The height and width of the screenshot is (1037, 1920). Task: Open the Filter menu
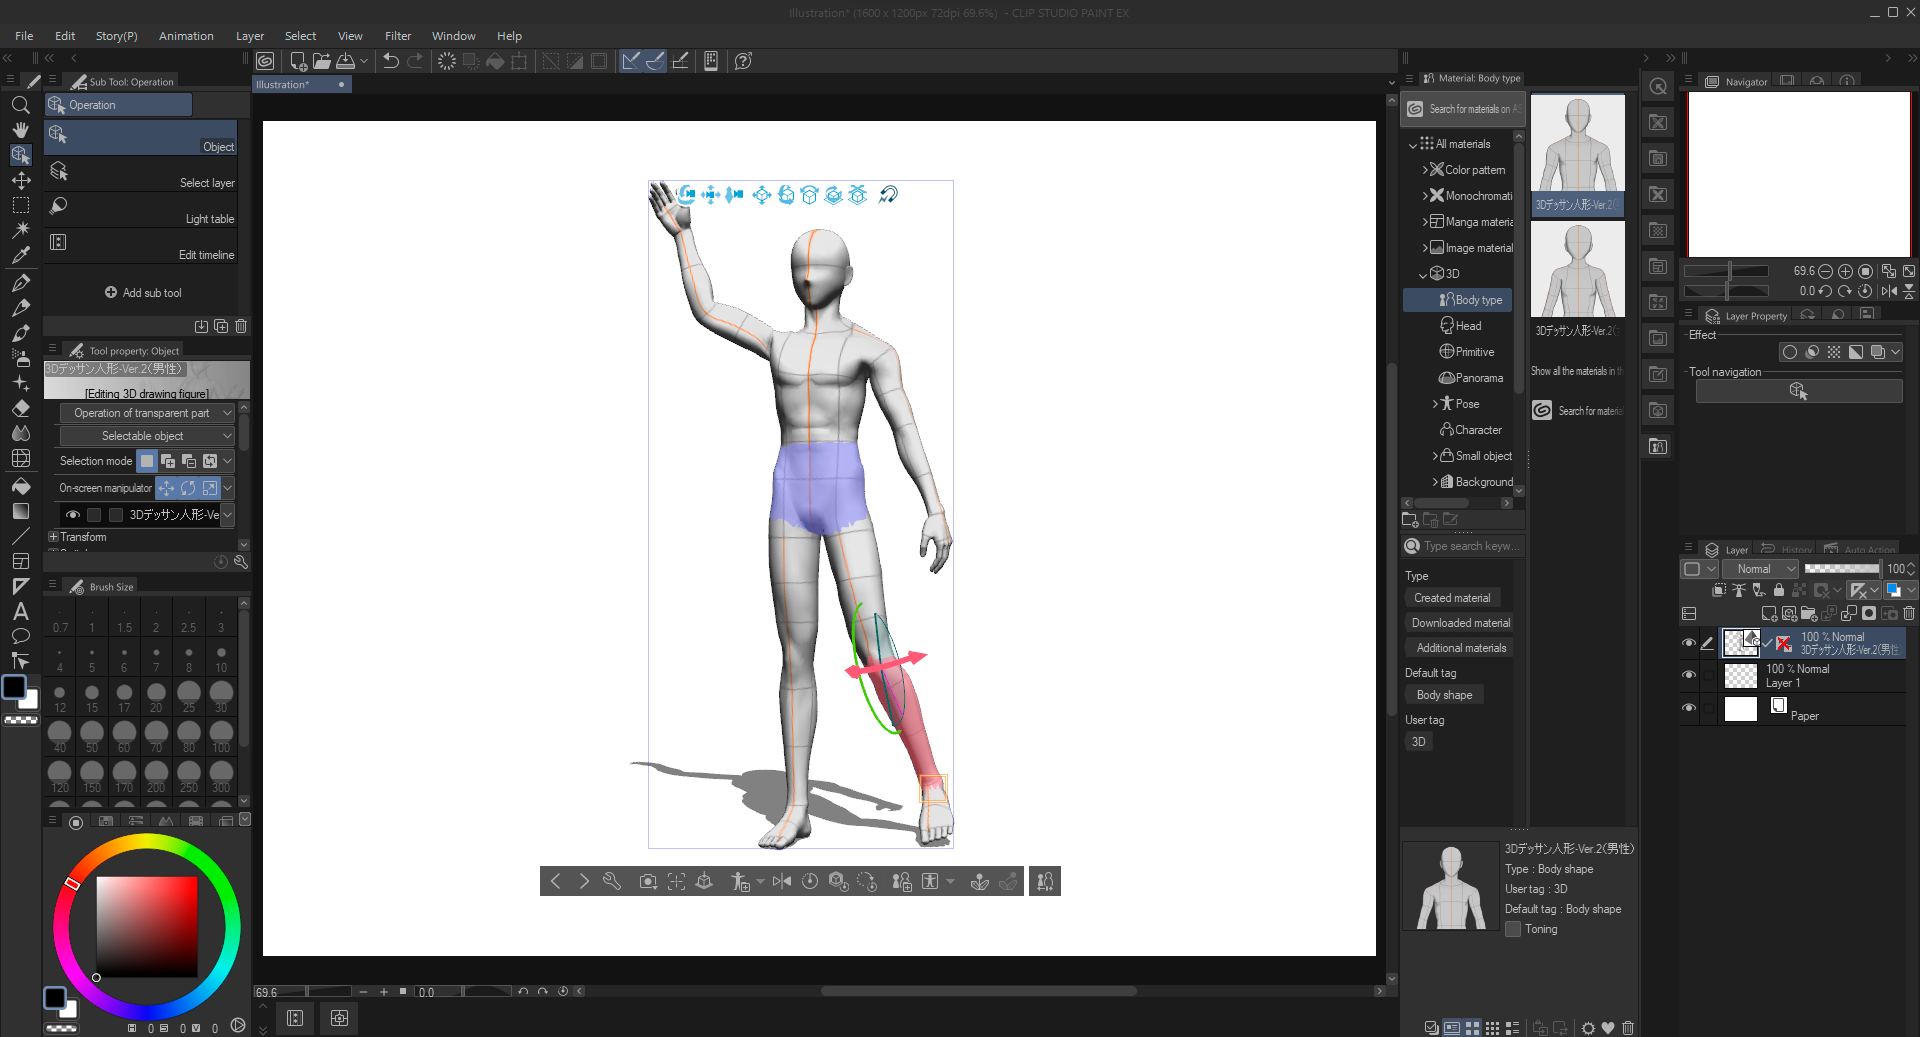click(398, 36)
